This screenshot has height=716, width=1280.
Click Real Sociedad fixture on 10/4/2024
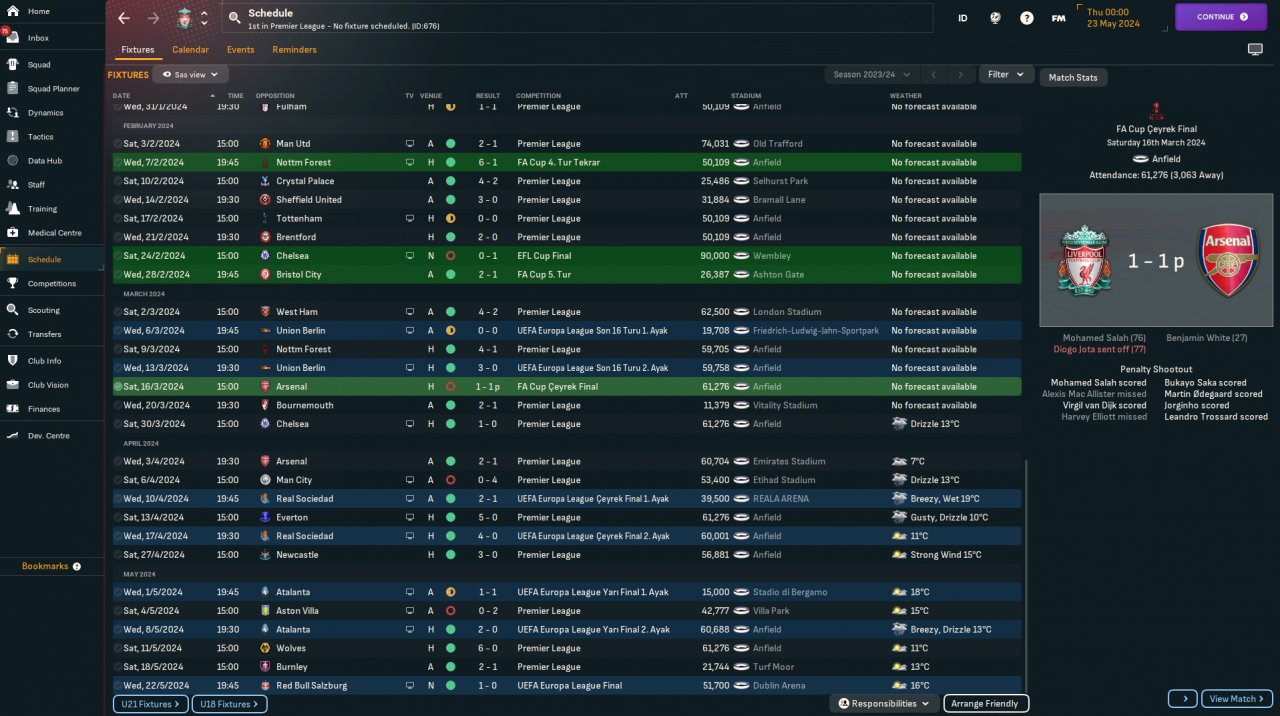click(x=567, y=499)
